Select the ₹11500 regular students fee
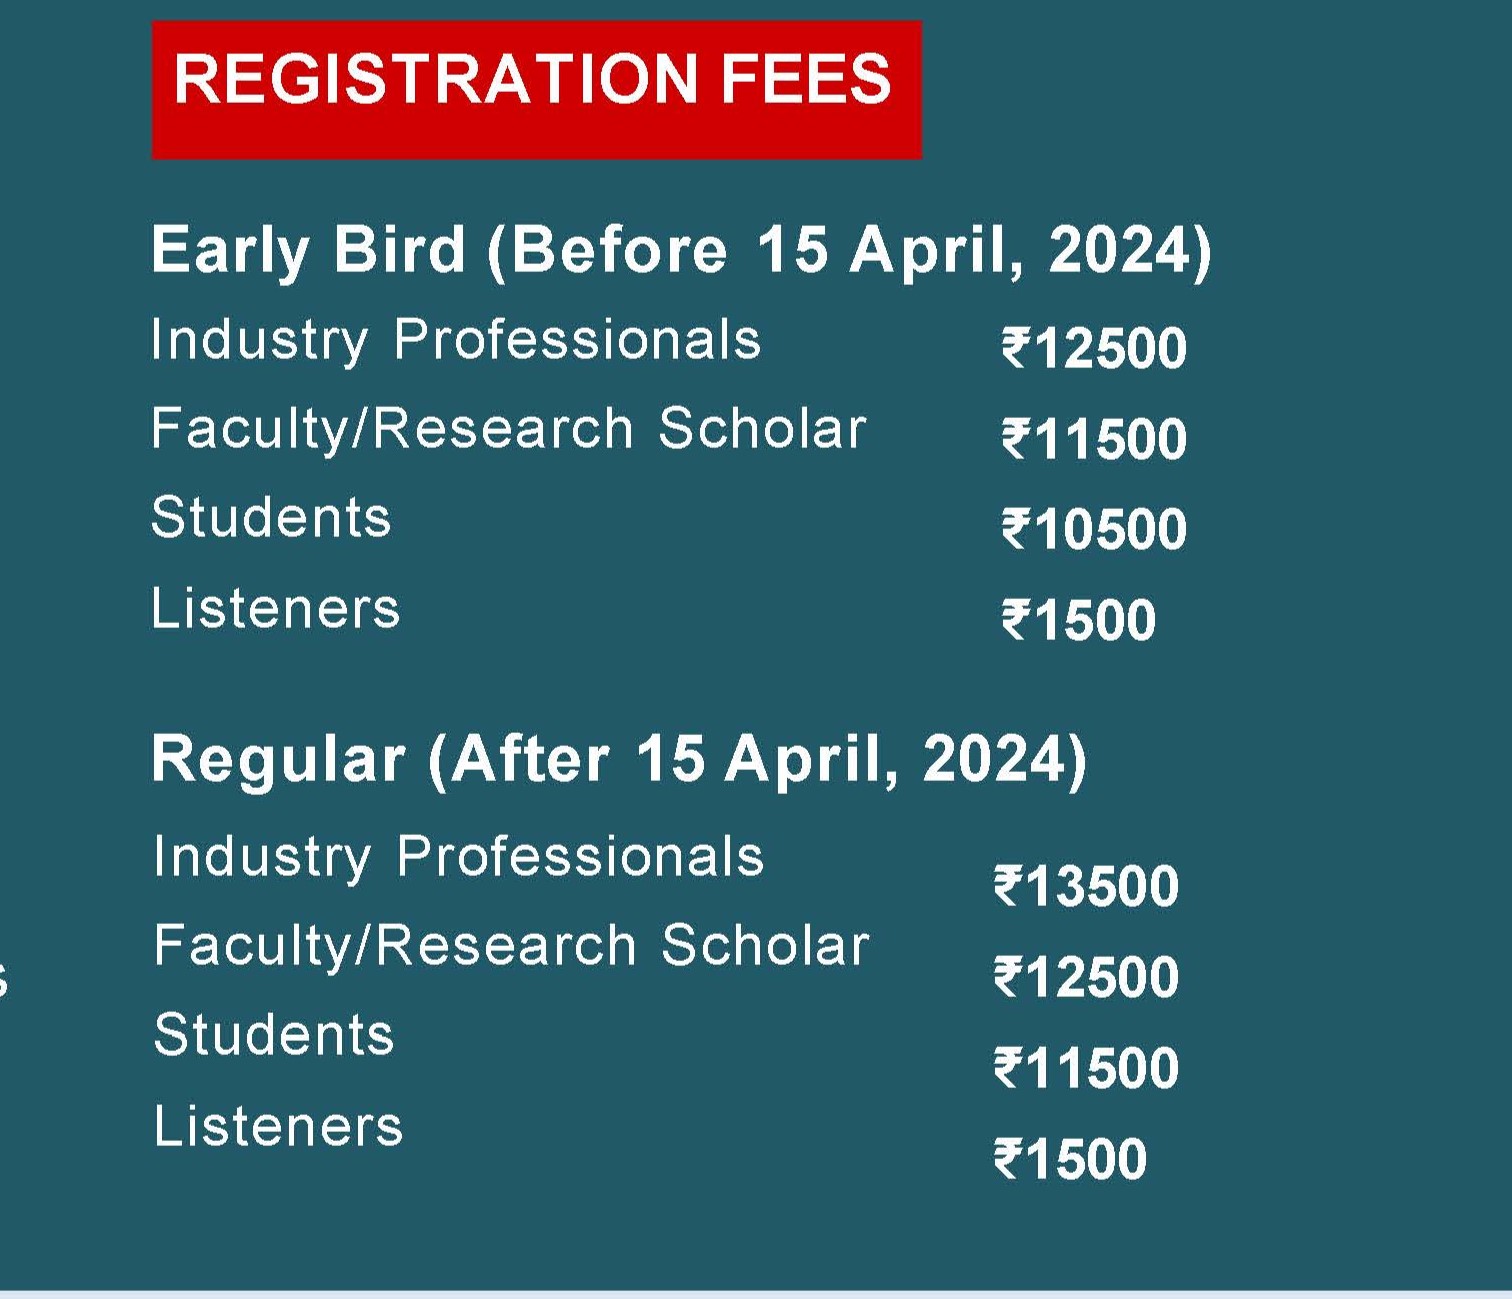The image size is (1512, 1299). point(1086,1068)
